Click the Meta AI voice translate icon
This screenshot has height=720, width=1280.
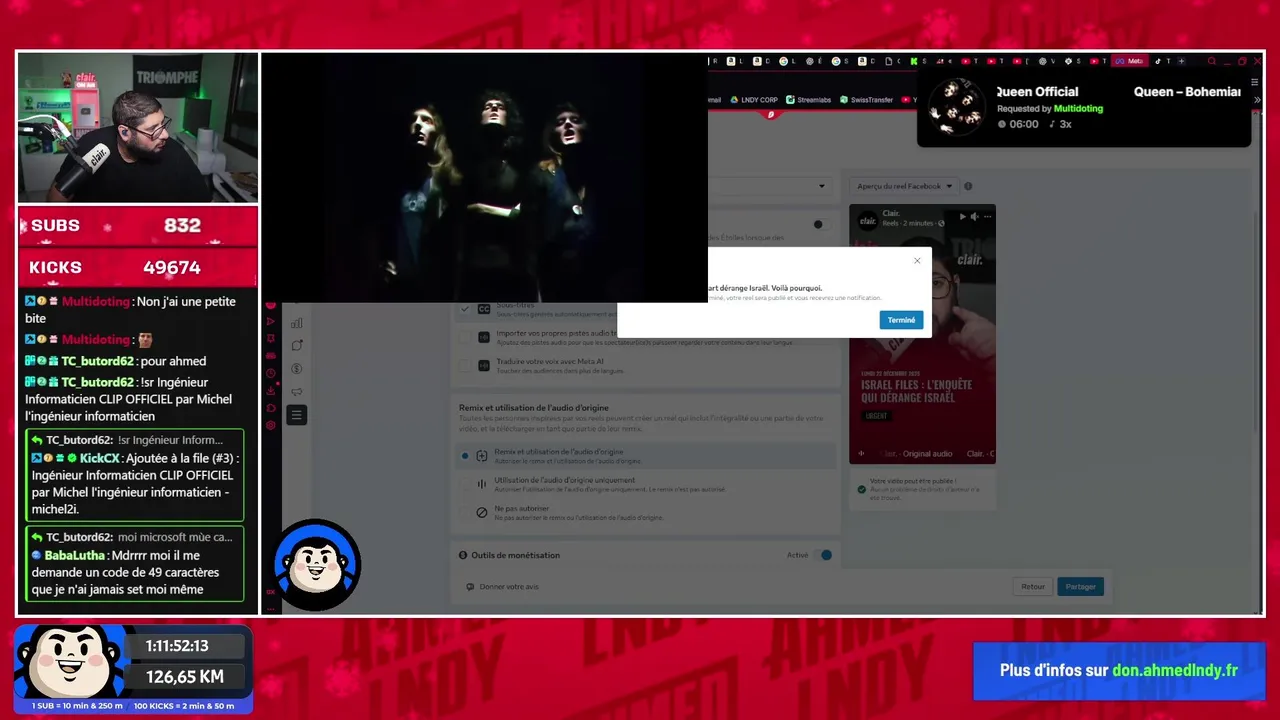(x=484, y=366)
